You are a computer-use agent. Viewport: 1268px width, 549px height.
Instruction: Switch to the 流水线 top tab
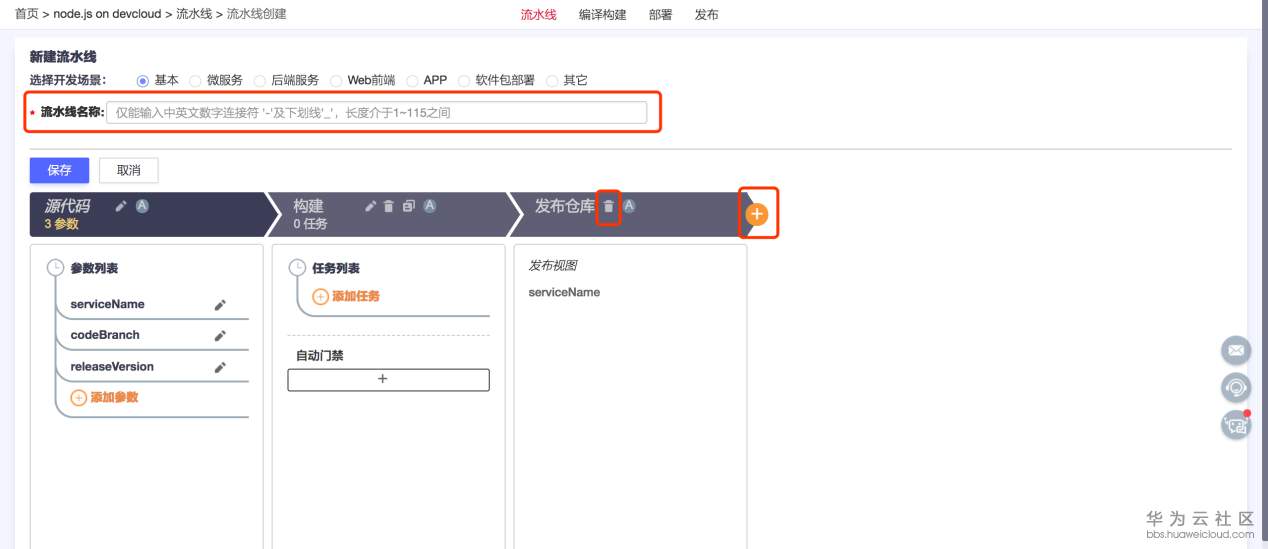(x=539, y=15)
